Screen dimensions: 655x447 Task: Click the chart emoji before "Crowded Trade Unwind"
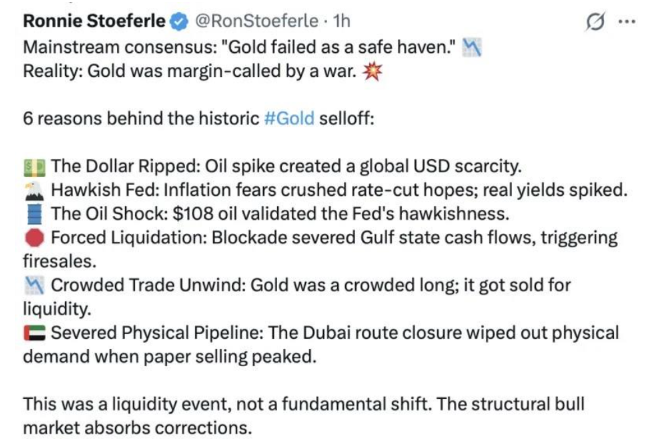(33, 286)
